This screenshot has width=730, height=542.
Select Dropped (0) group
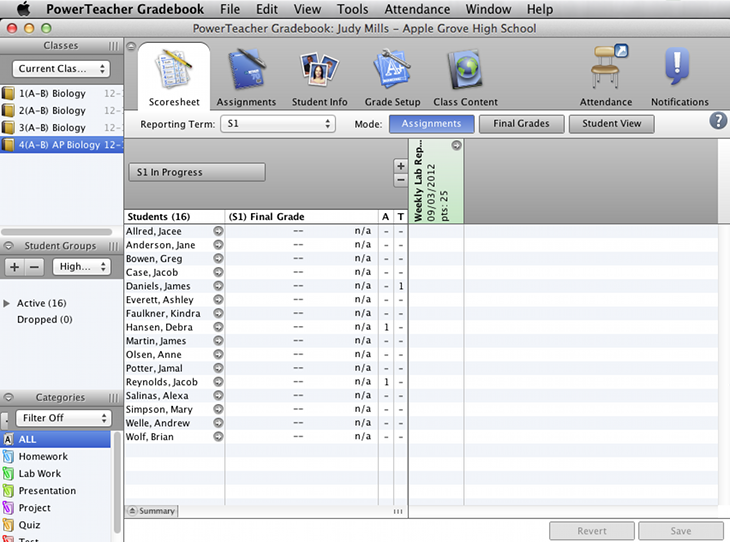click(x=45, y=320)
